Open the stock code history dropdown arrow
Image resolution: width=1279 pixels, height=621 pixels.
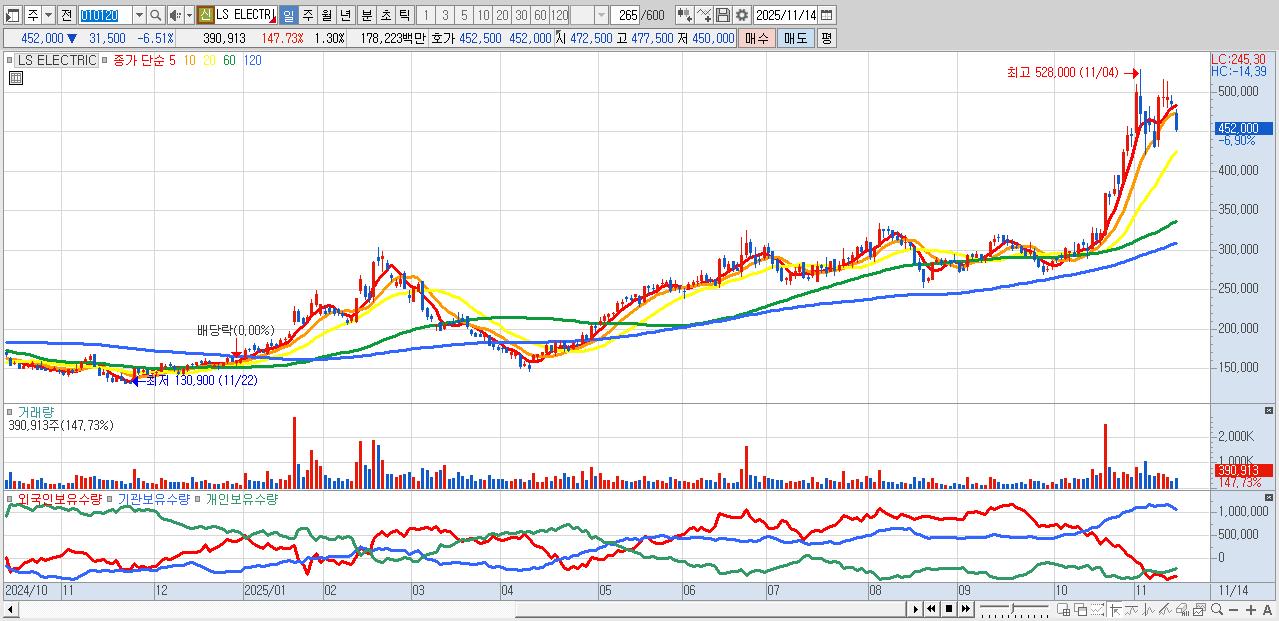139,15
